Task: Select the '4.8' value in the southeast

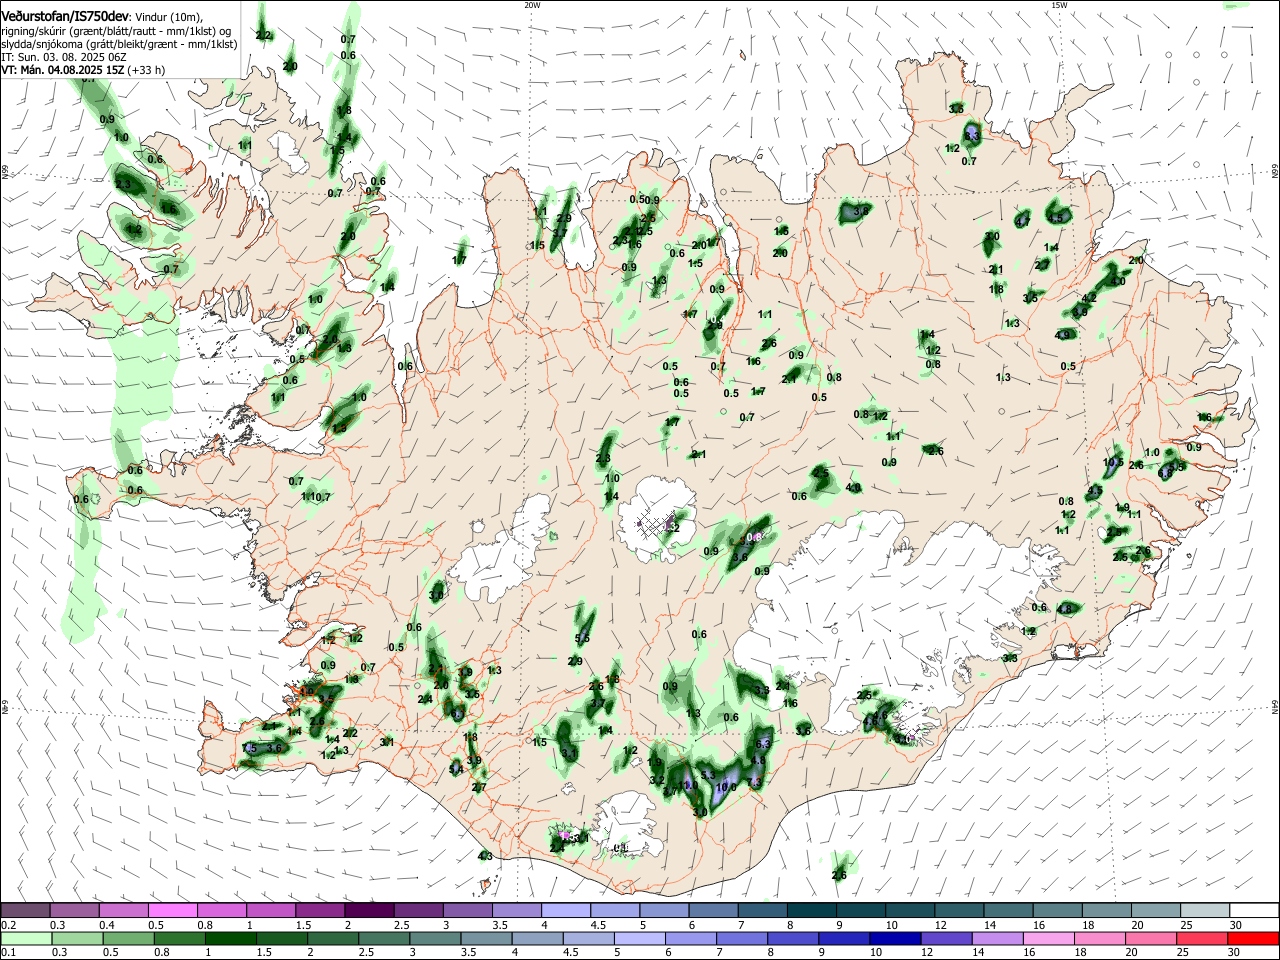Action: pos(1064,608)
